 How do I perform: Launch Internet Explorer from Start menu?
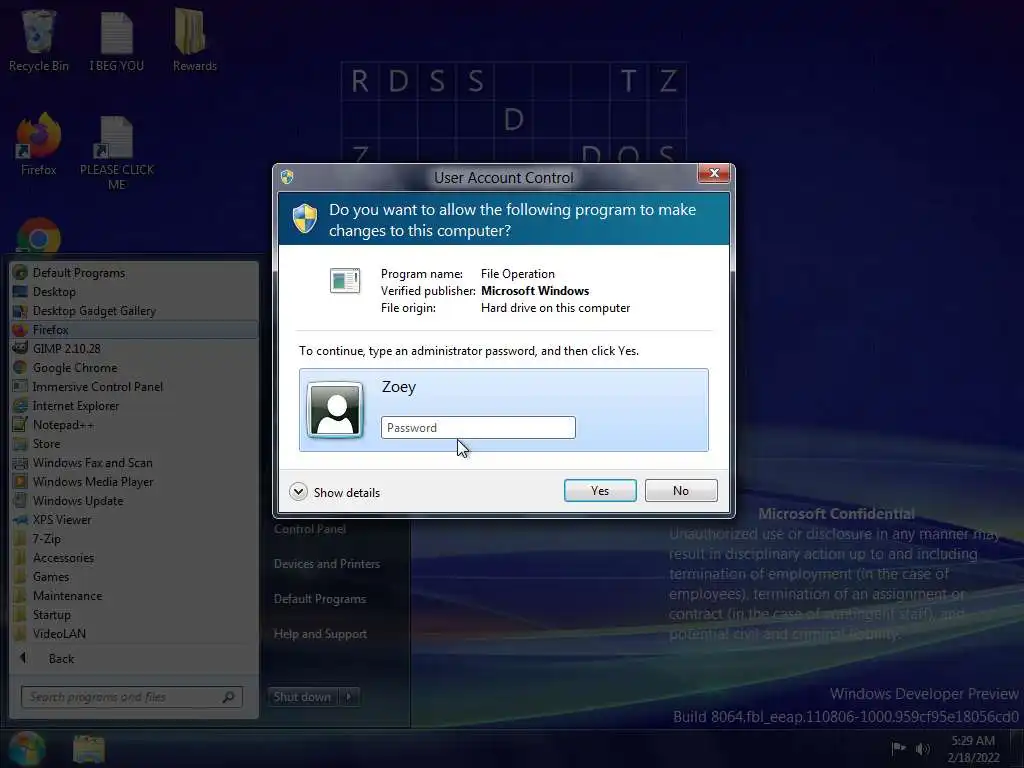[x=134, y=406]
